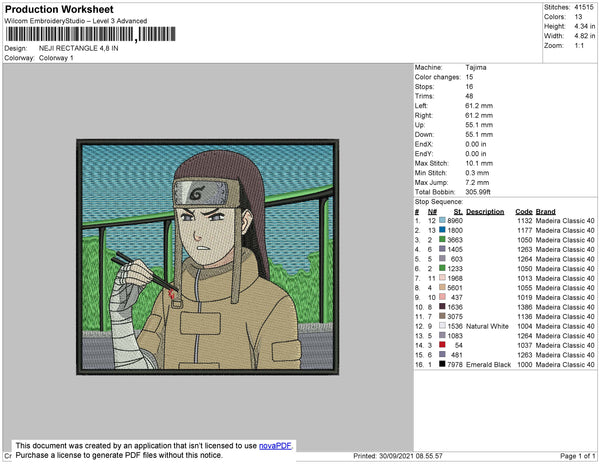Click the Brand column header
Screen dimensions: 600x464
(x=545, y=212)
